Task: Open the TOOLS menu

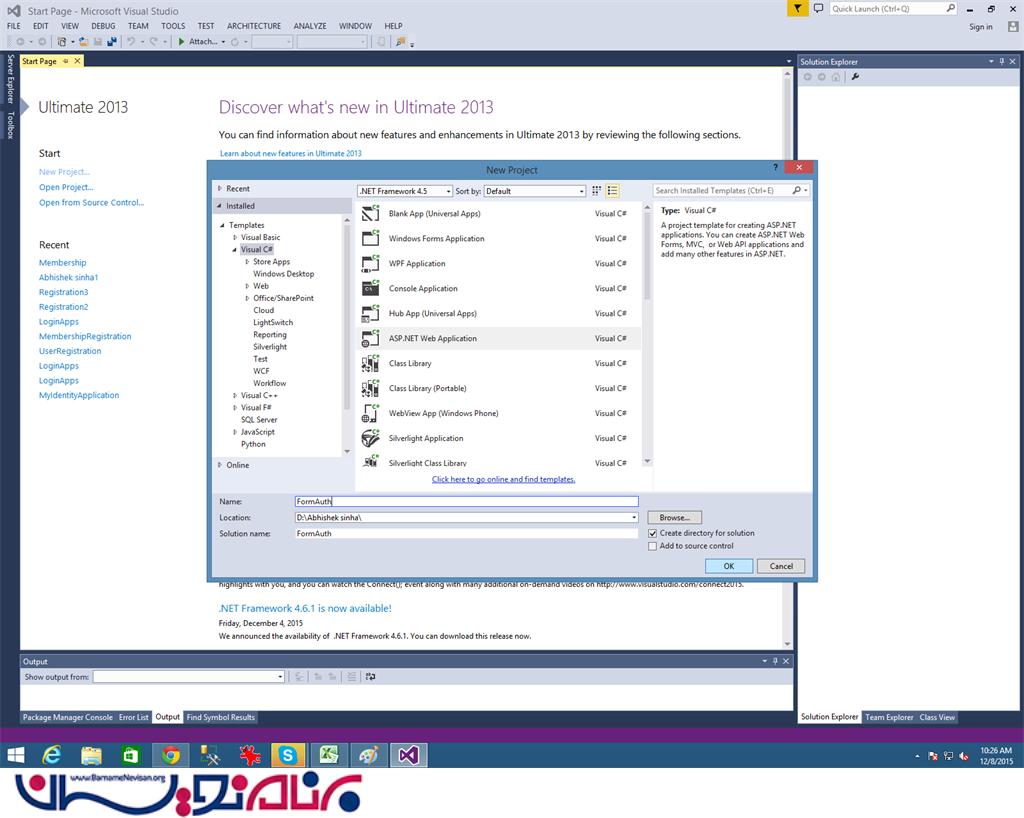Action: [x=173, y=26]
